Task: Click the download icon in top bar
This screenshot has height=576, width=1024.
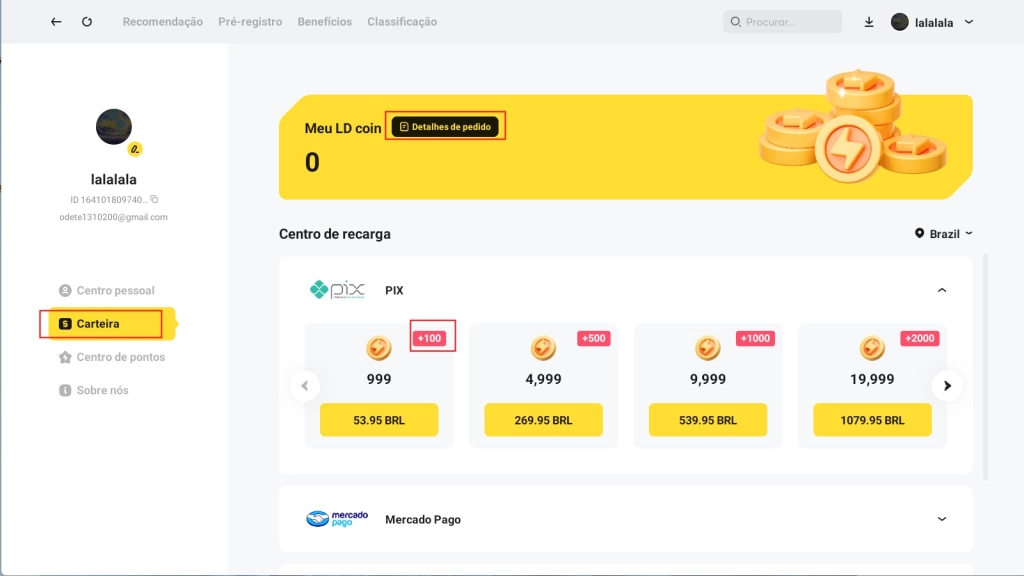Action: pyautogui.click(x=869, y=22)
